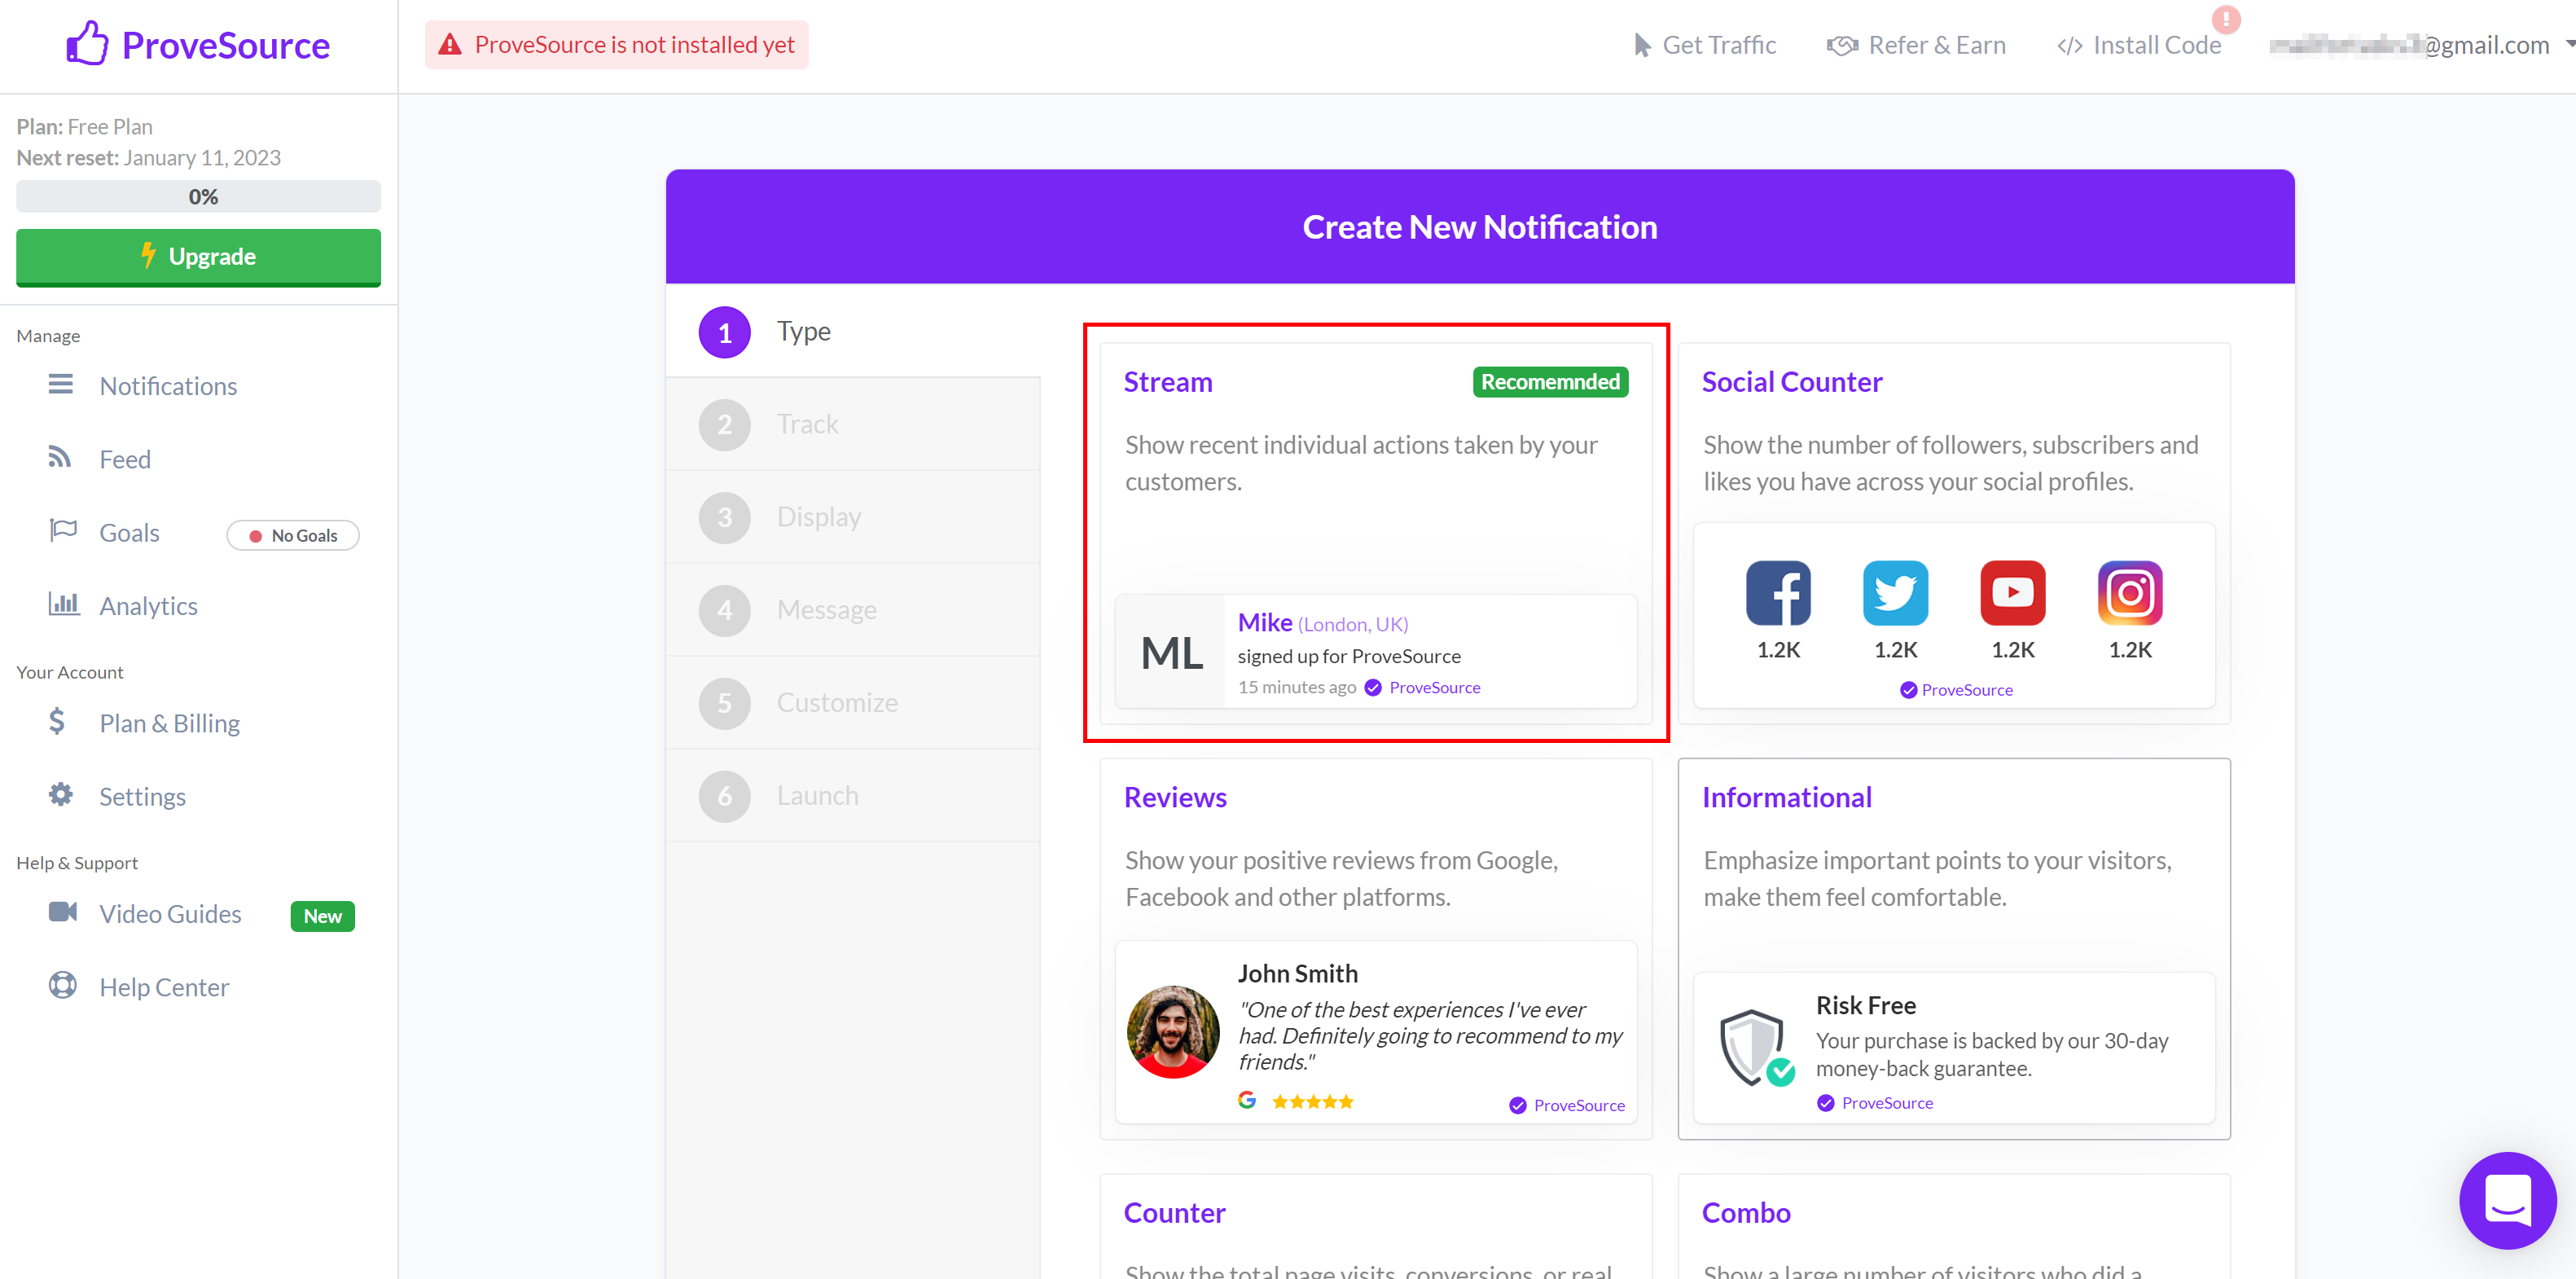Click the Video Guides camera icon
2576x1279 pixels.
click(x=63, y=911)
